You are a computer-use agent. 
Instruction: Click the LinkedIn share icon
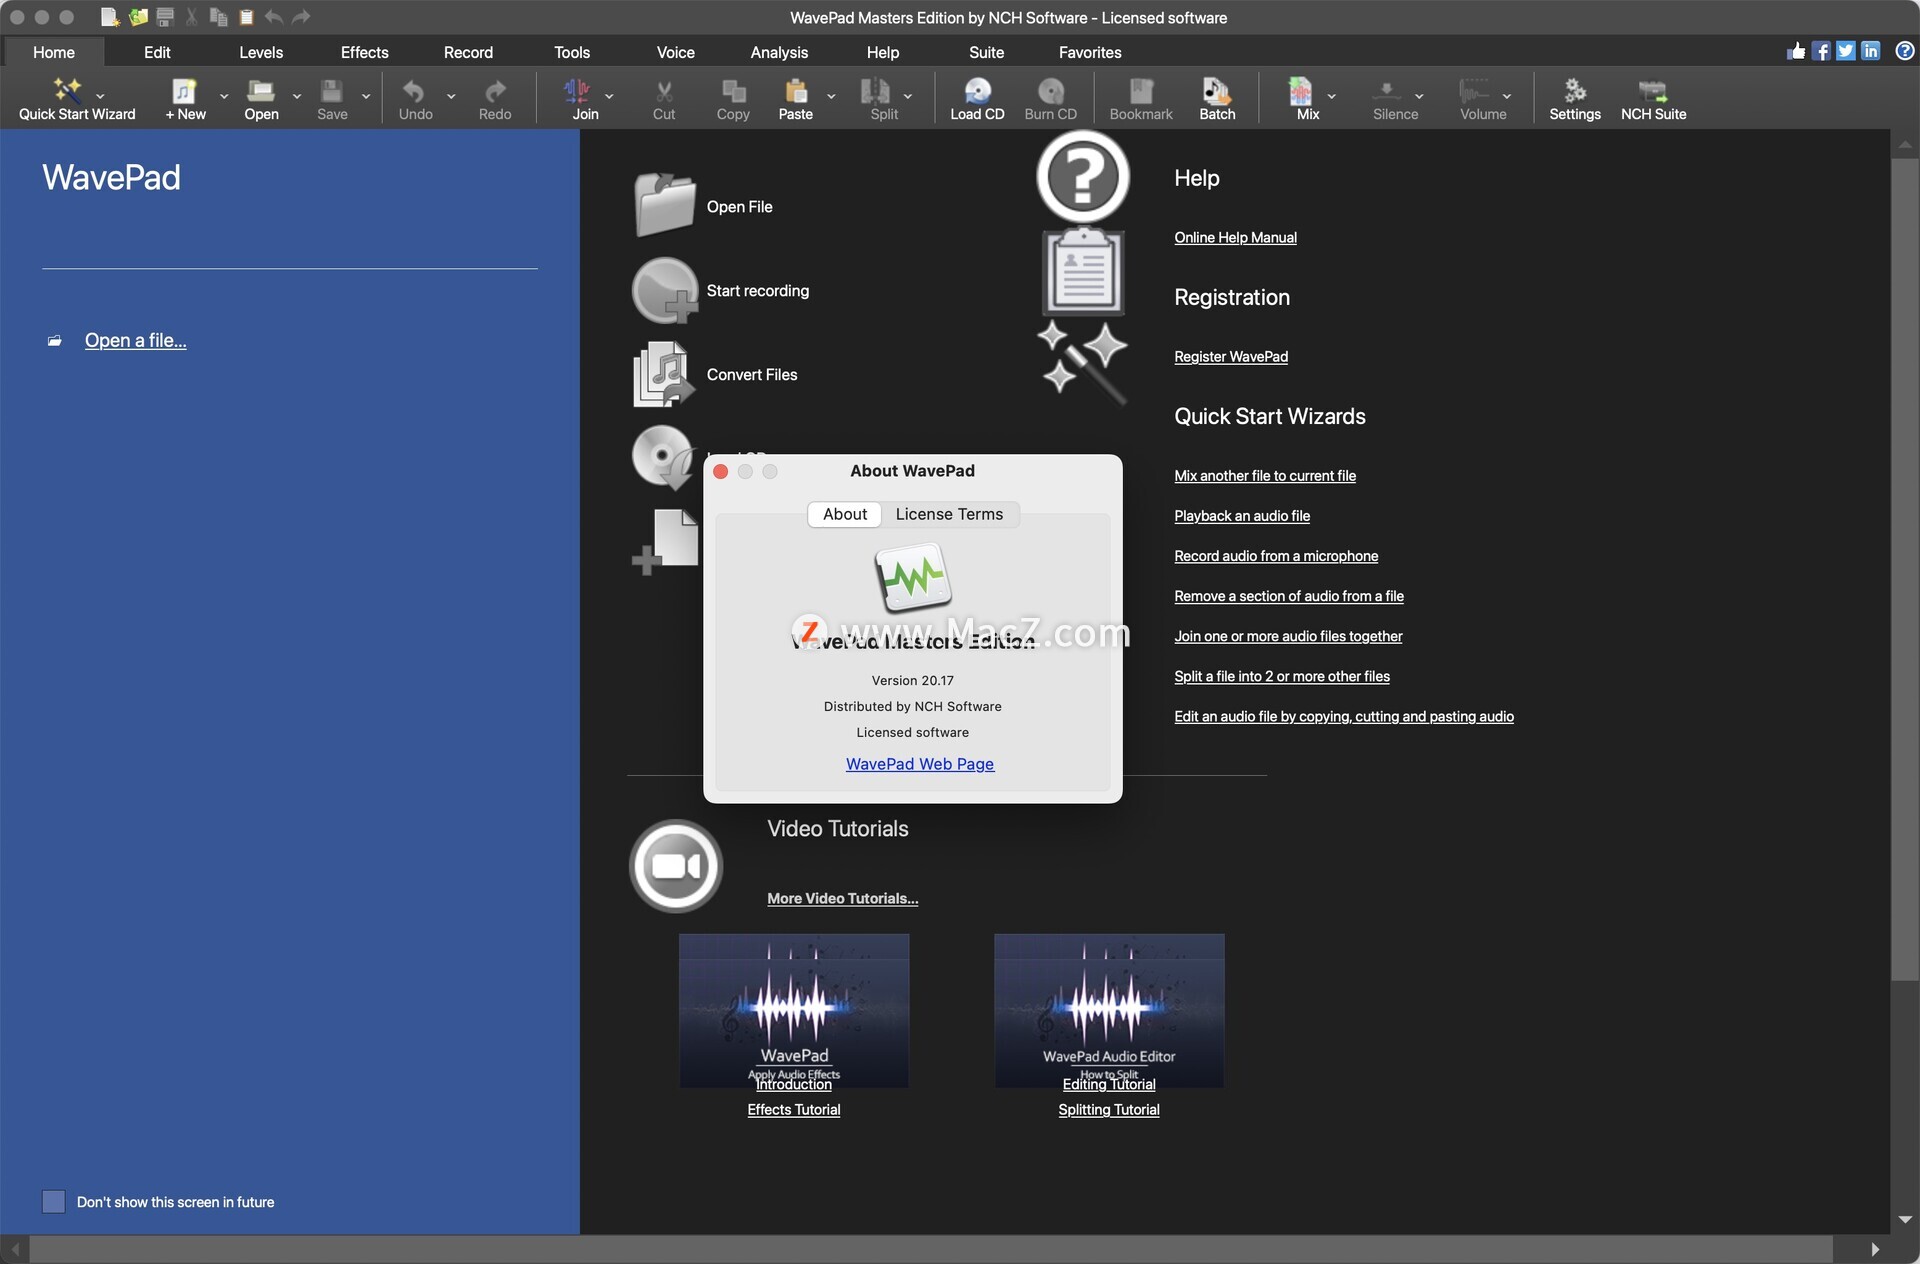click(1871, 51)
